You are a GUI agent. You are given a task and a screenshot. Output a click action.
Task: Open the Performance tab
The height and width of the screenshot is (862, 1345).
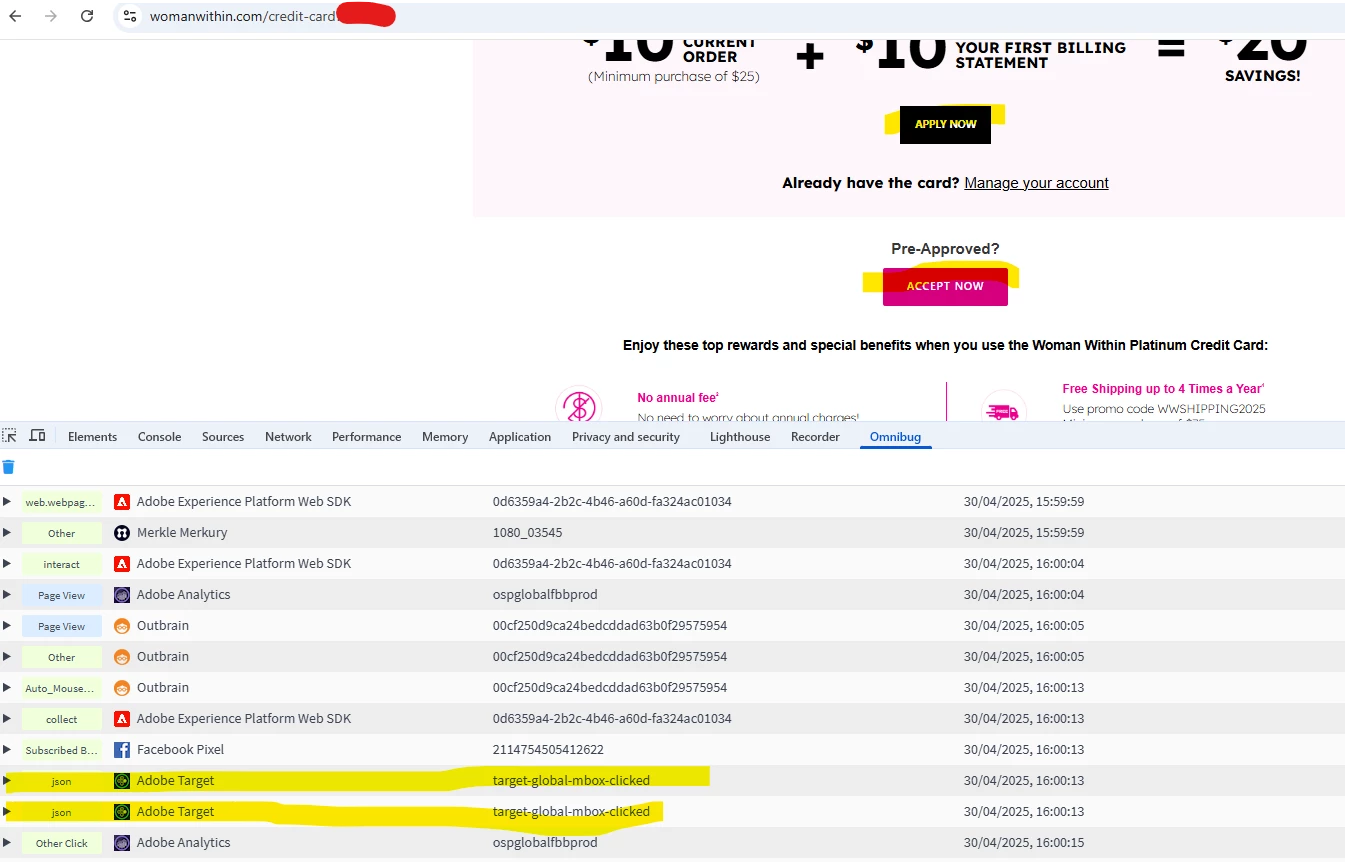pyautogui.click(x=366, y=437)
